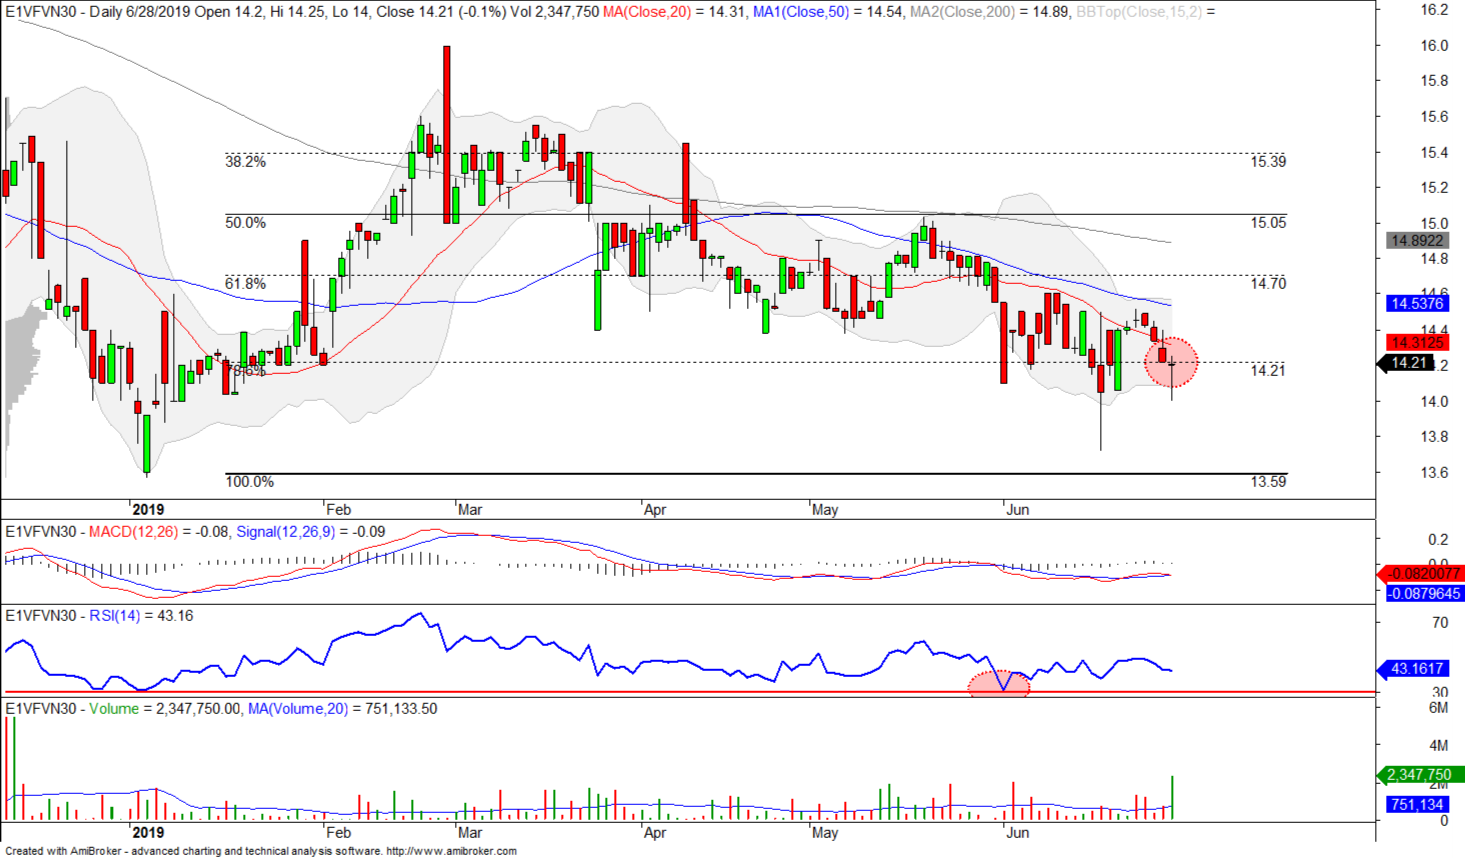Click the blue 751,134 volume average tag

[1416, 805]
